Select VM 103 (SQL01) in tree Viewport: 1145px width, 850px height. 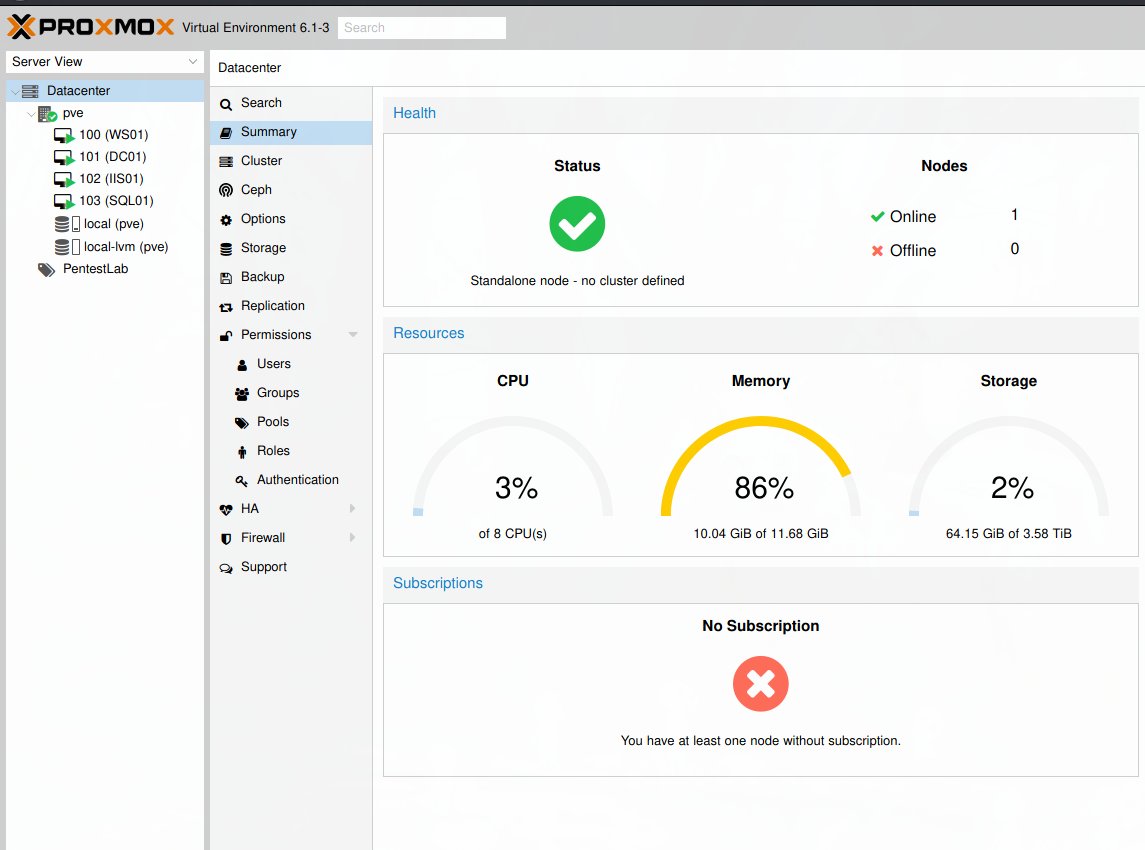104,201
